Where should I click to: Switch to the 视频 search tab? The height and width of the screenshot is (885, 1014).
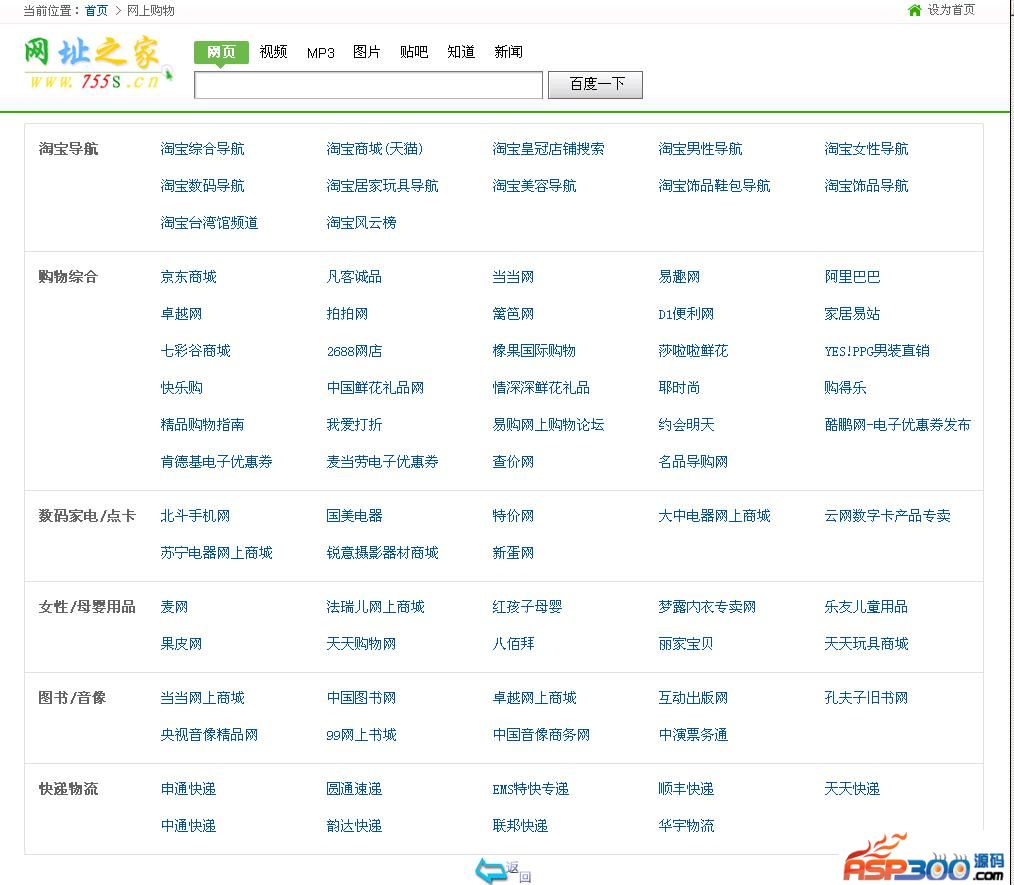pos(273,52)
